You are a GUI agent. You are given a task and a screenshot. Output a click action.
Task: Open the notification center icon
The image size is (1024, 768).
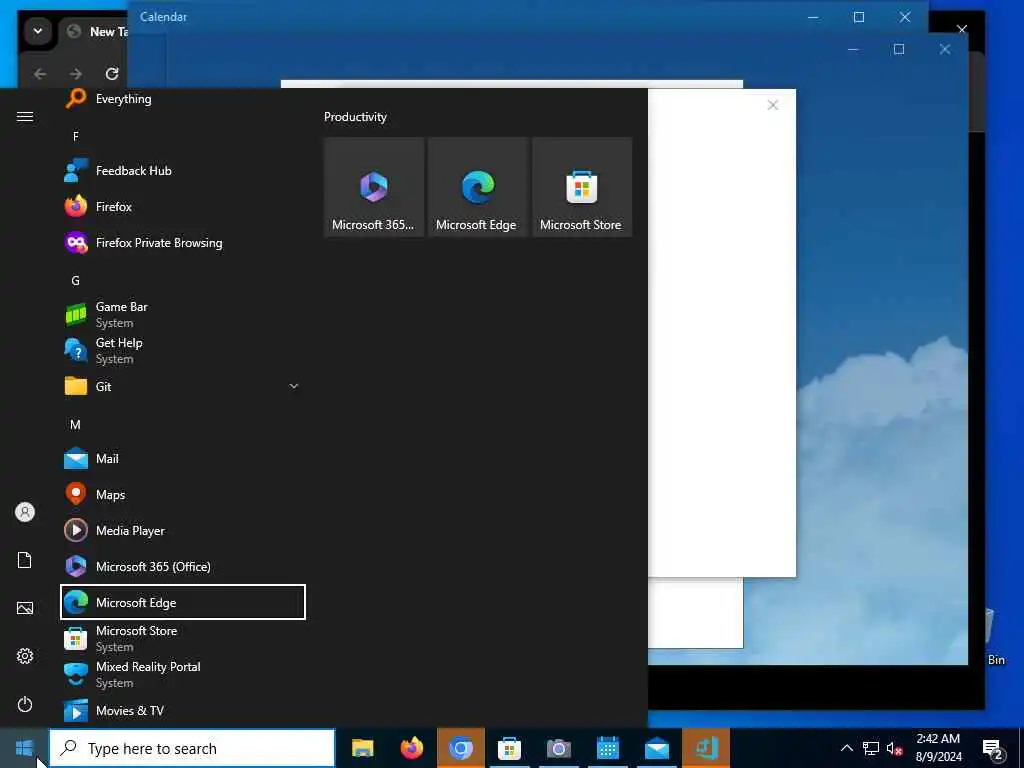pos(992,748)
